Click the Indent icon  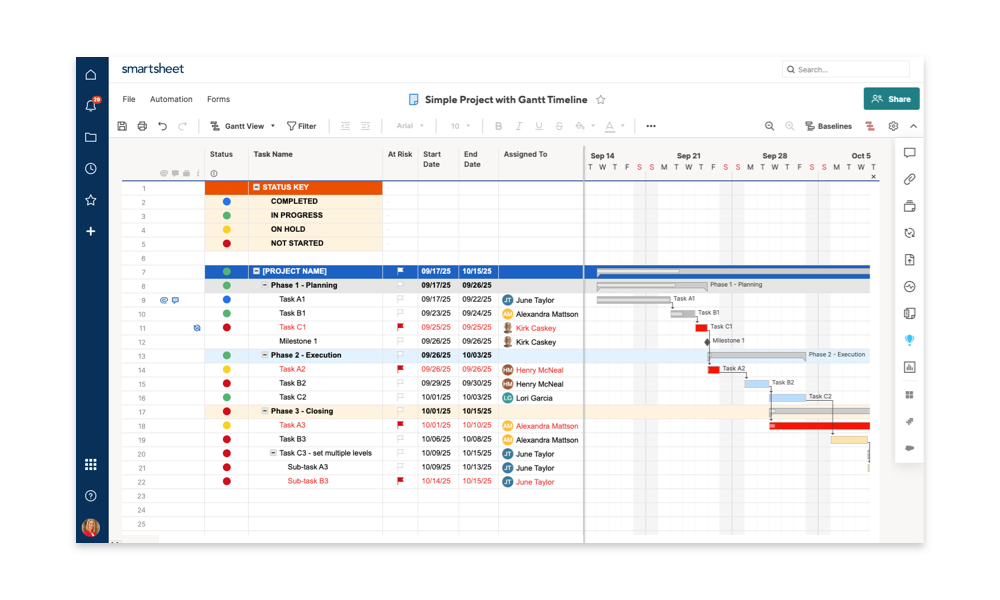click(x=365, y=126)
